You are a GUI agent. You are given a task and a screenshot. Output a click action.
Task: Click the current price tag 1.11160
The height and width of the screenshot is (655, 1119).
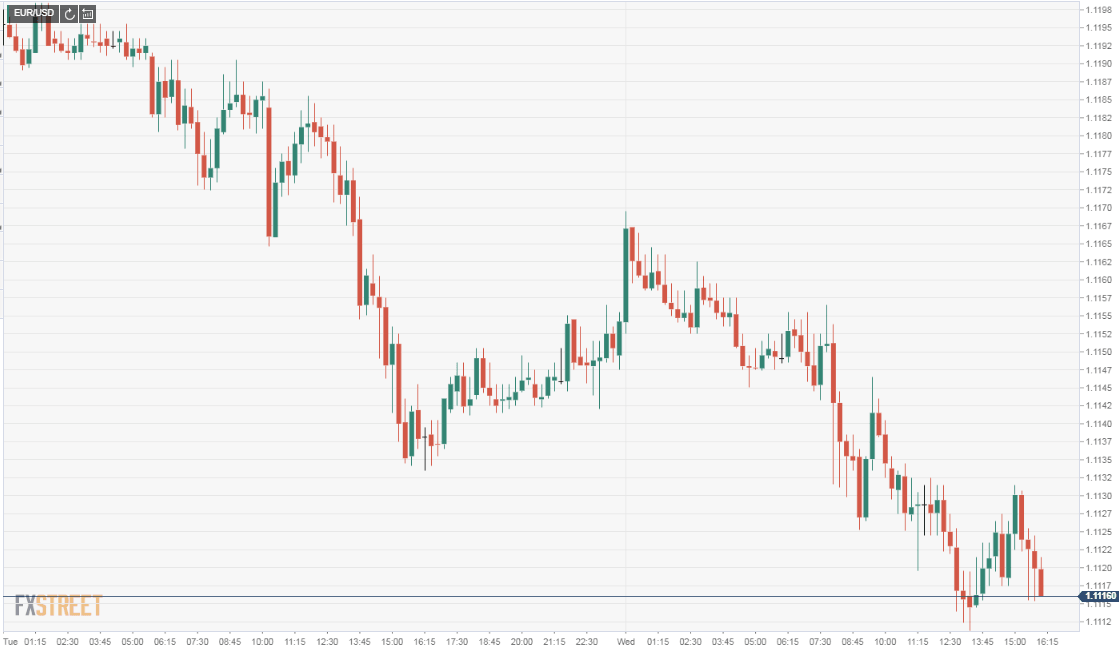[x=1098, y=596]
